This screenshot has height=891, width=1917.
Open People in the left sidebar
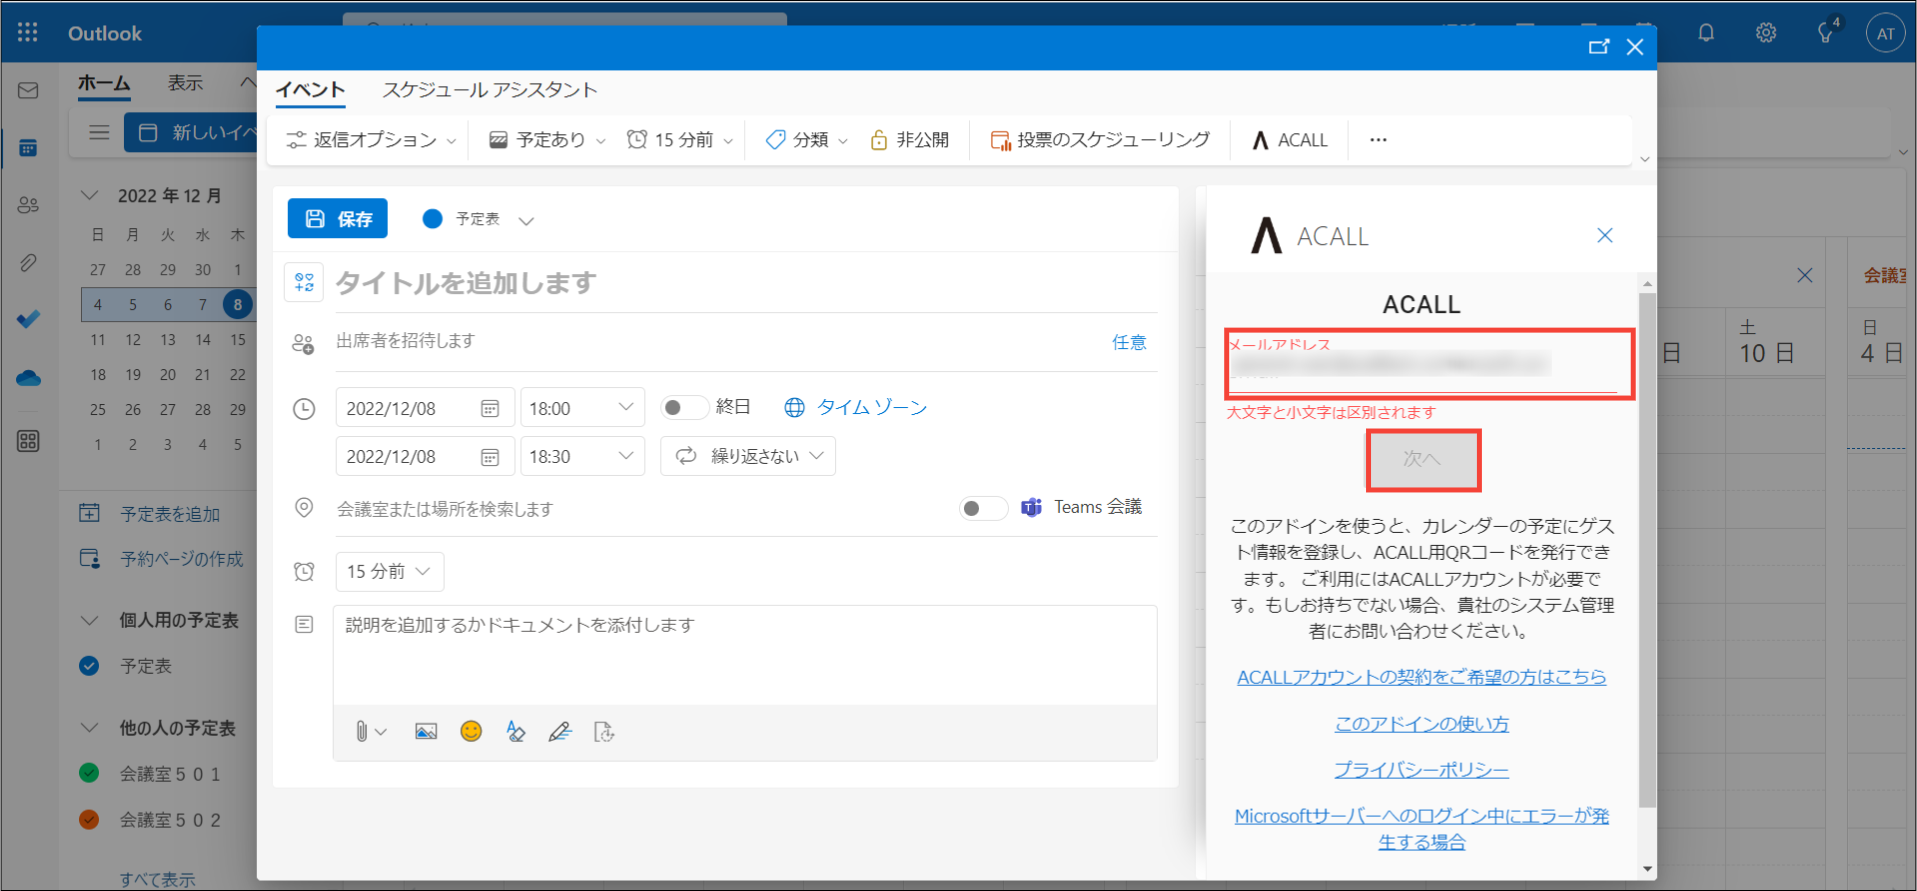28,205
